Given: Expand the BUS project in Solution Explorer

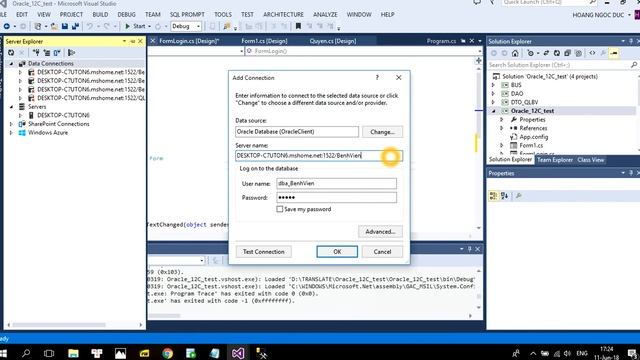Looking at the screenshot, I should 493,85.
